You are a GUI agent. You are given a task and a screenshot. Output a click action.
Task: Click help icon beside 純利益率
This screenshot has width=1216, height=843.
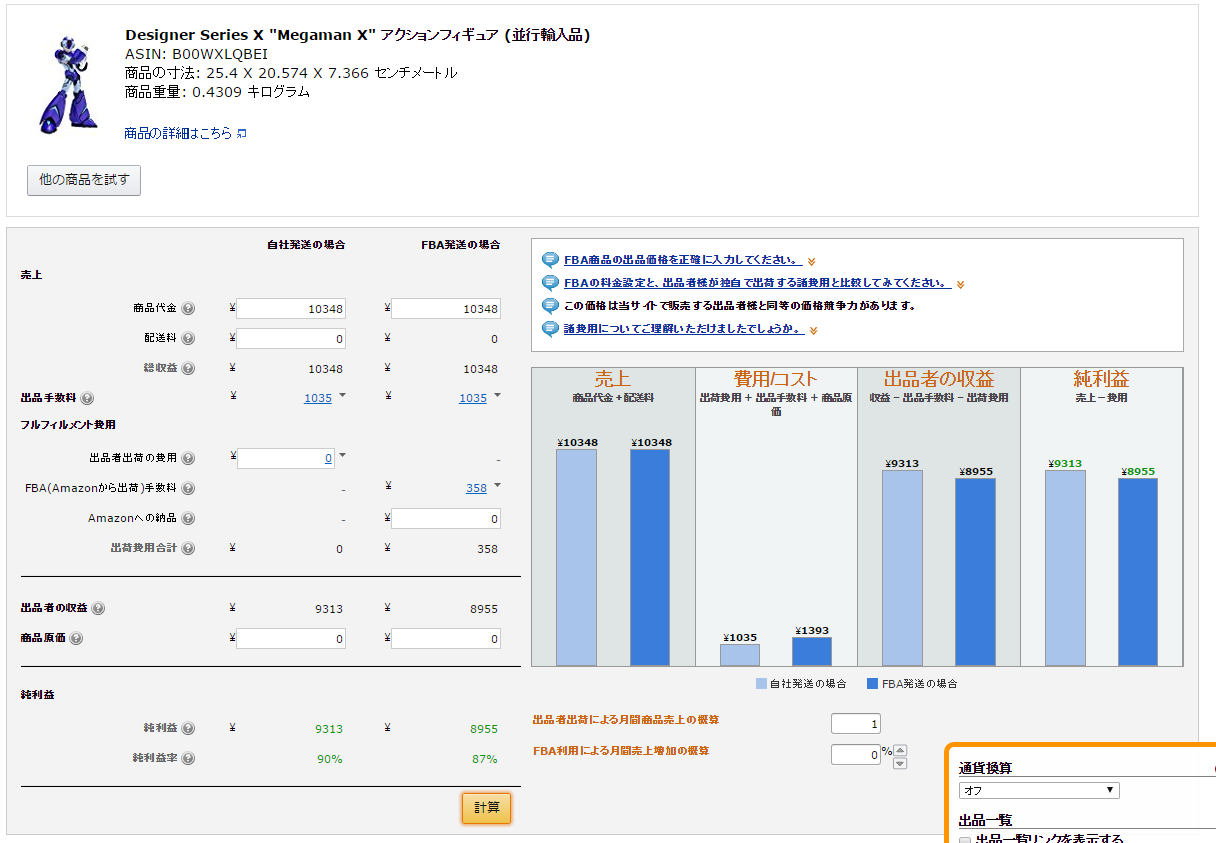[188, 759]
